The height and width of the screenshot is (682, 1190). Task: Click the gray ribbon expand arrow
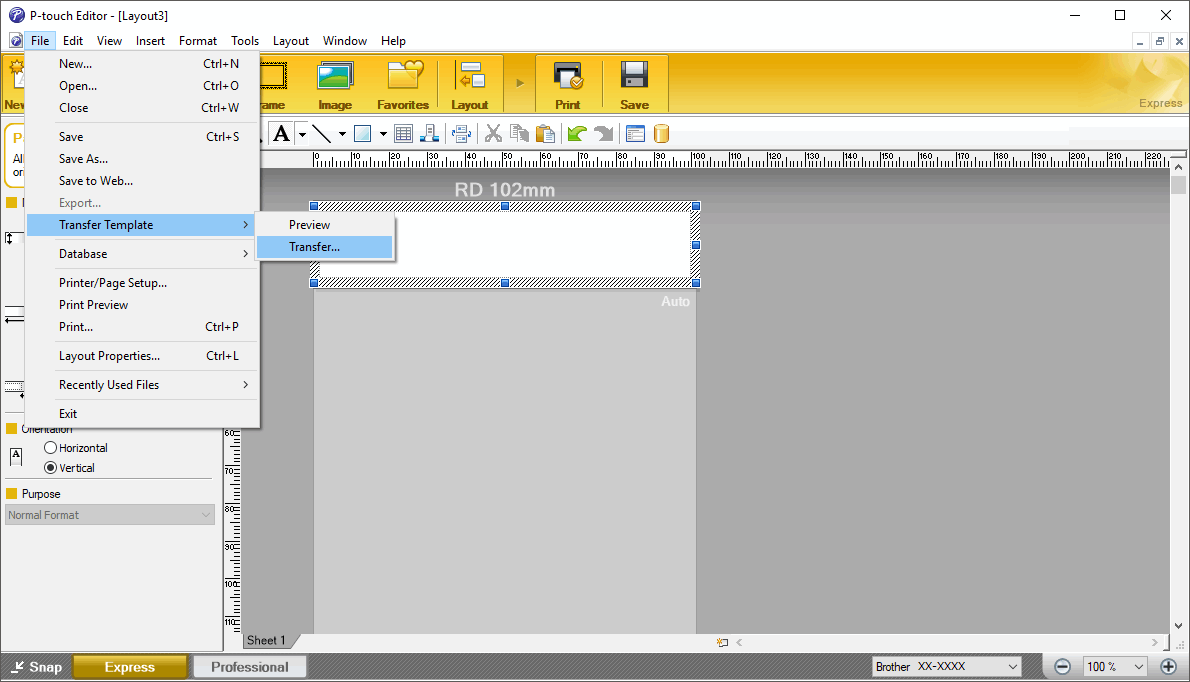point(520,83)
